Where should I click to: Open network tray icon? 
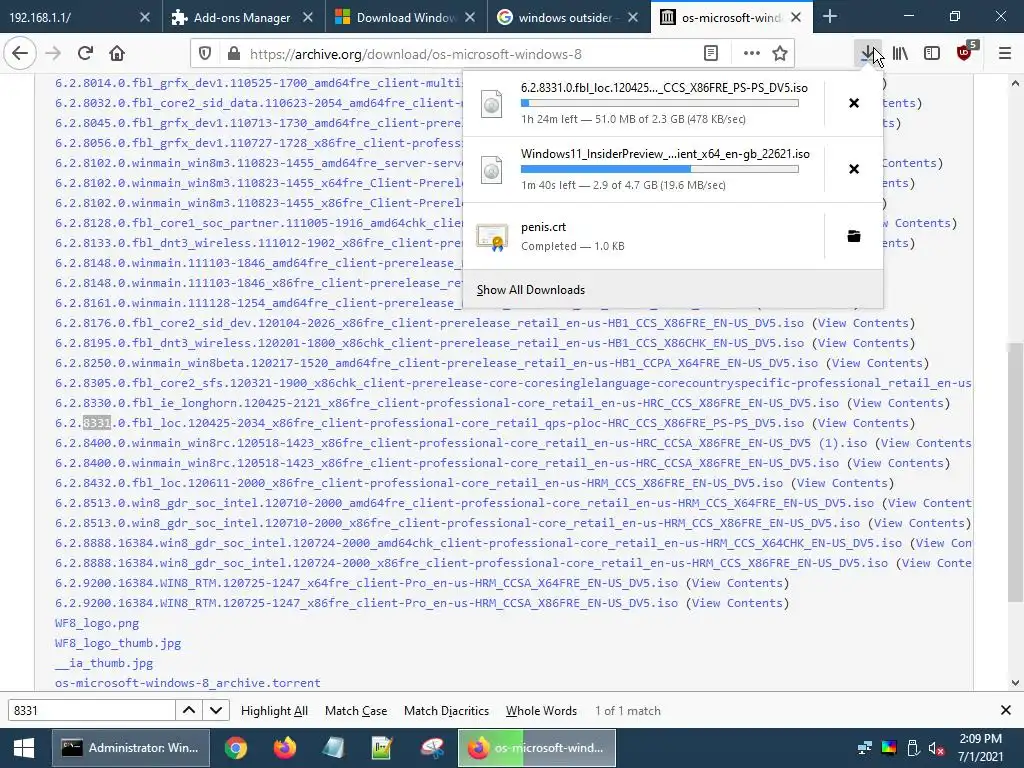coord(865,748)
